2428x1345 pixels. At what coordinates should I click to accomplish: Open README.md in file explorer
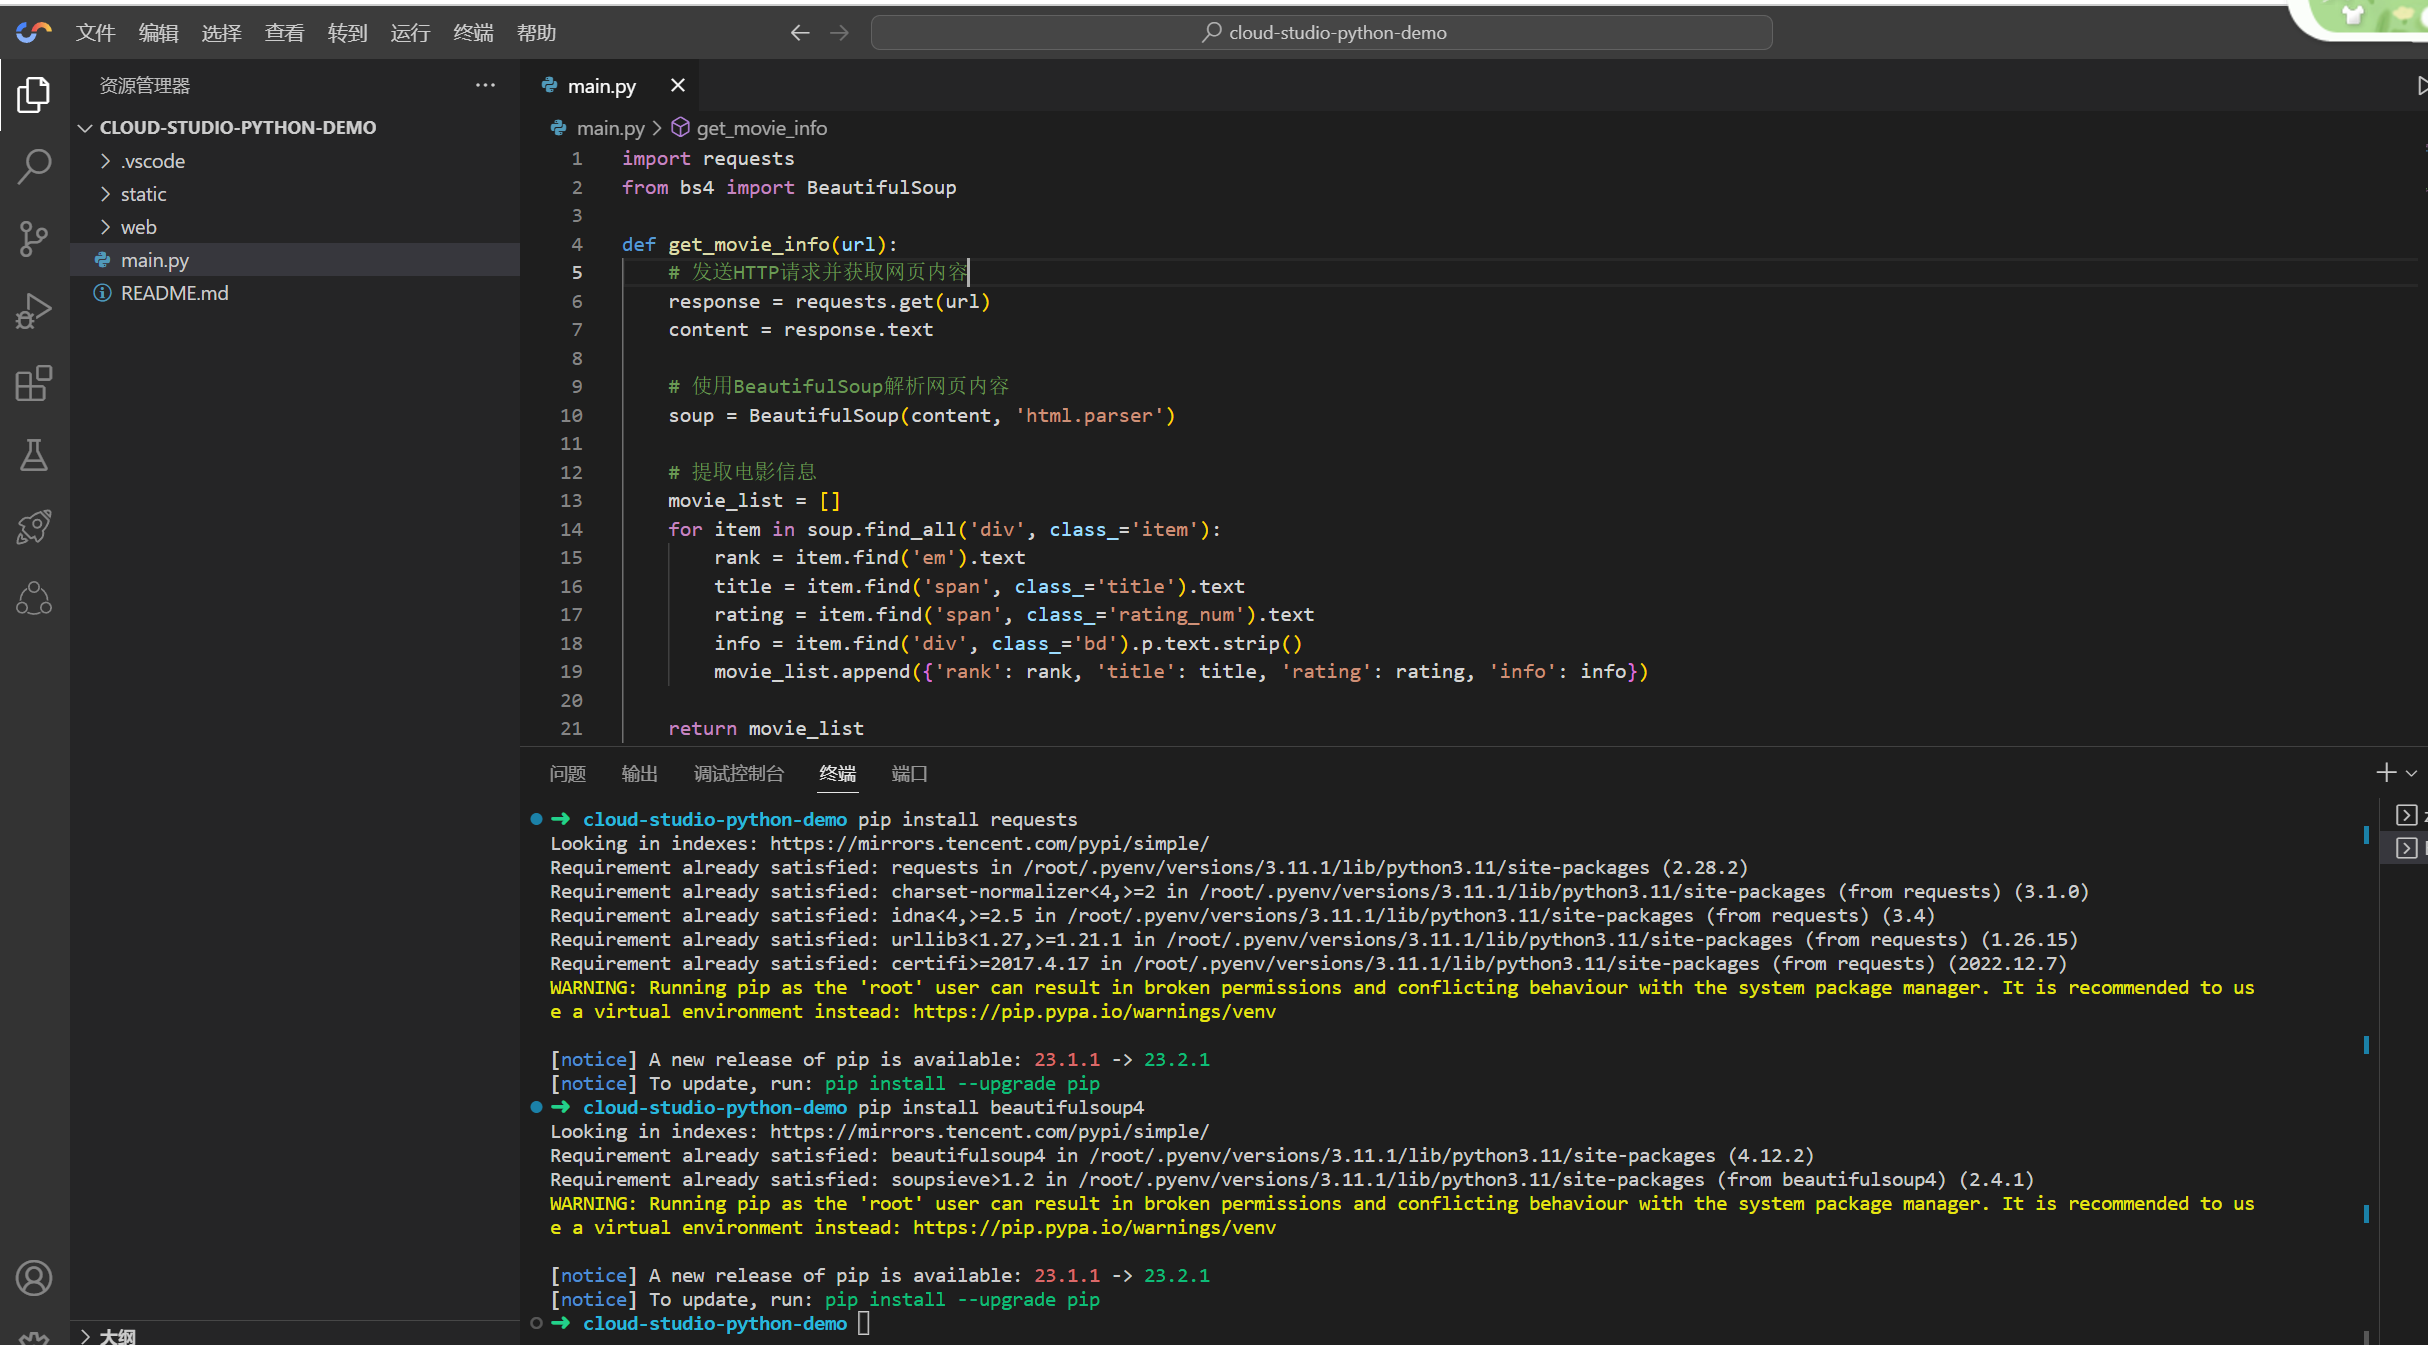click(174, 293)
